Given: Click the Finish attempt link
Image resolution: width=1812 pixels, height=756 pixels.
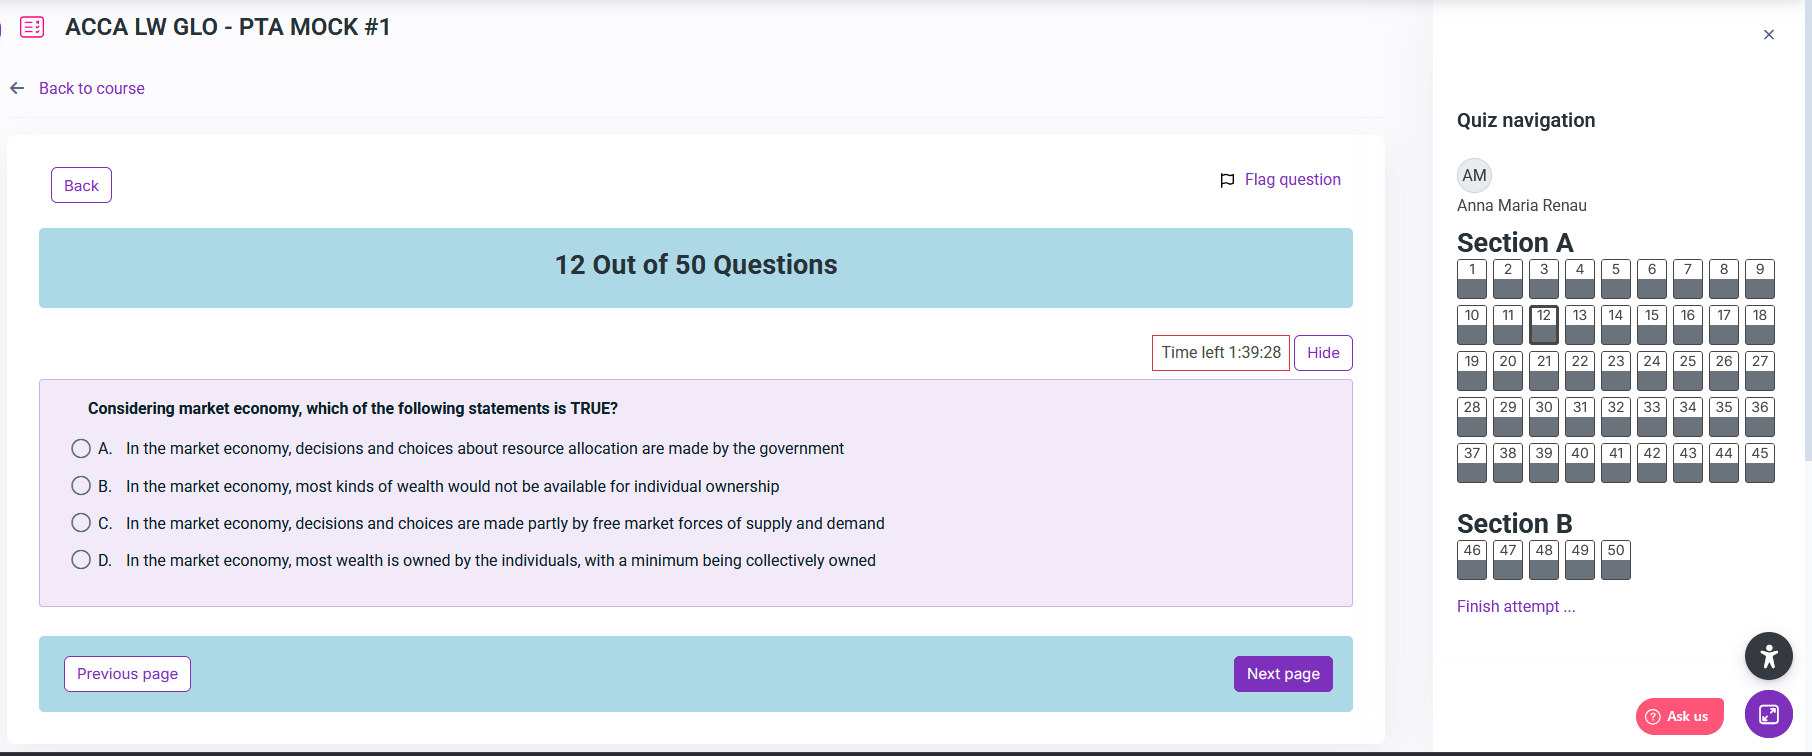Looking at the screenshot, I should [x=1515, y=607].
